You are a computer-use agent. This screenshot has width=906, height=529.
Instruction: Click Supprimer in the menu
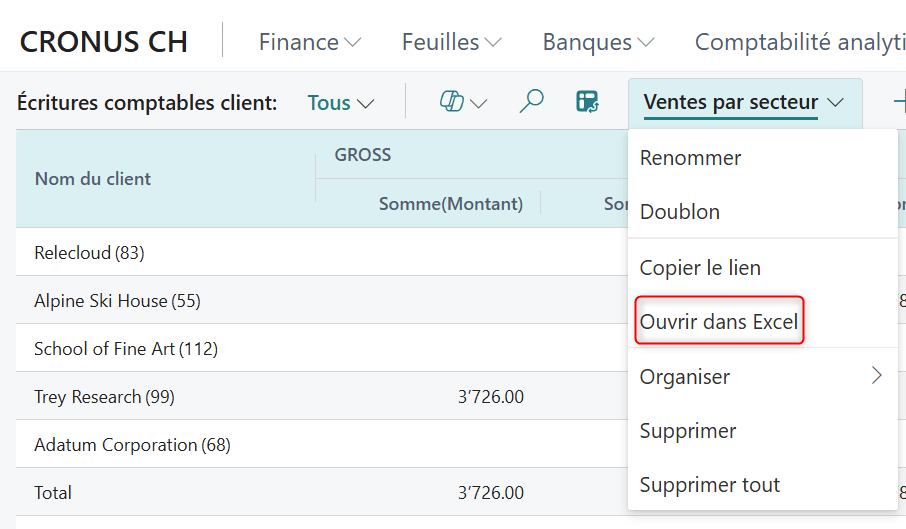pos(688,431)
